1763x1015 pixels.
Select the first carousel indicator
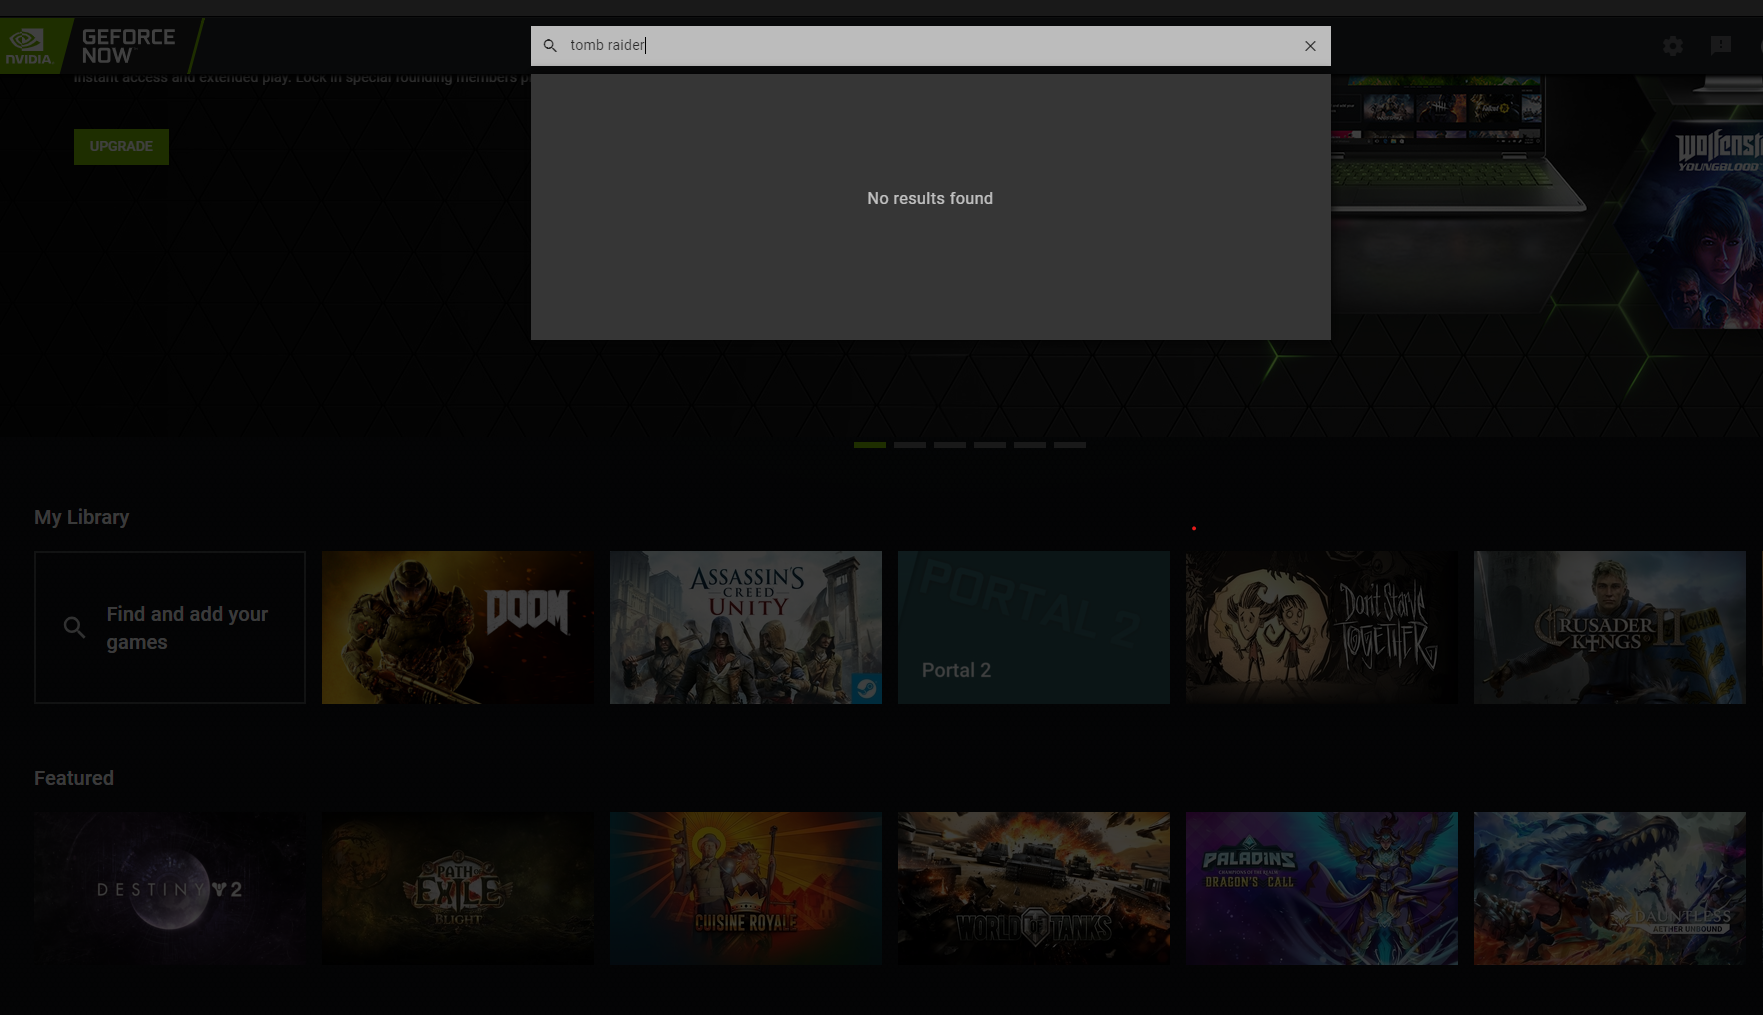click(870, 445)
